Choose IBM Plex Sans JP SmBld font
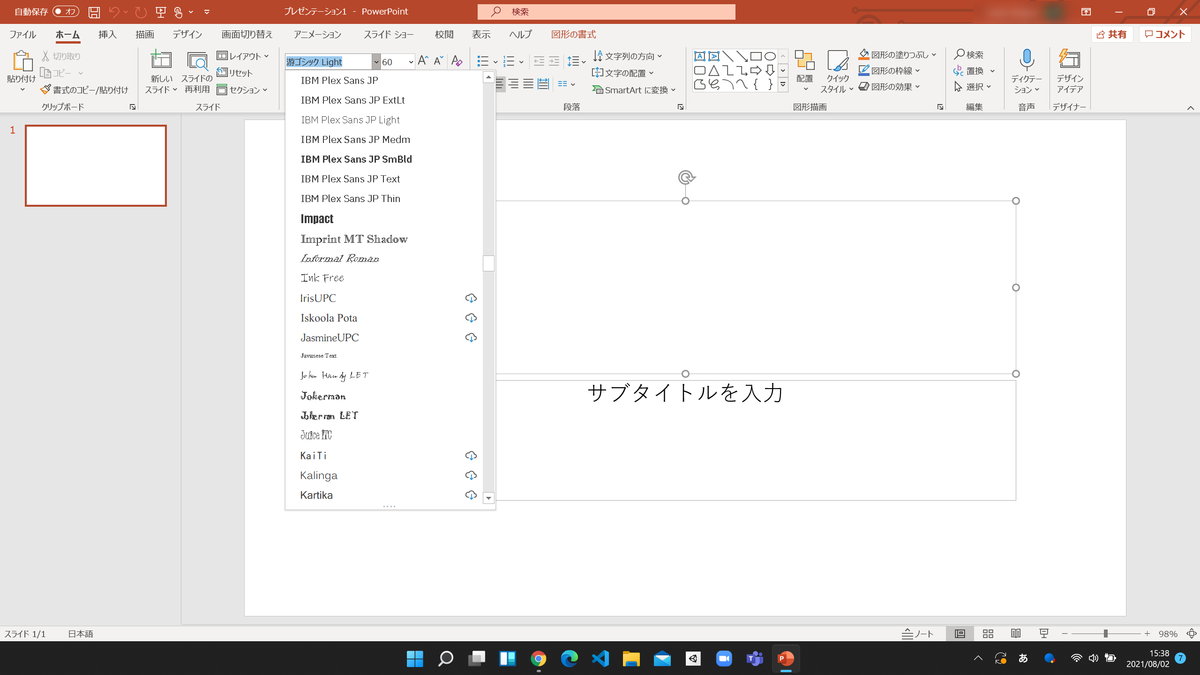The height and width of the screenshot is (675, 1200). coord(356,159)
